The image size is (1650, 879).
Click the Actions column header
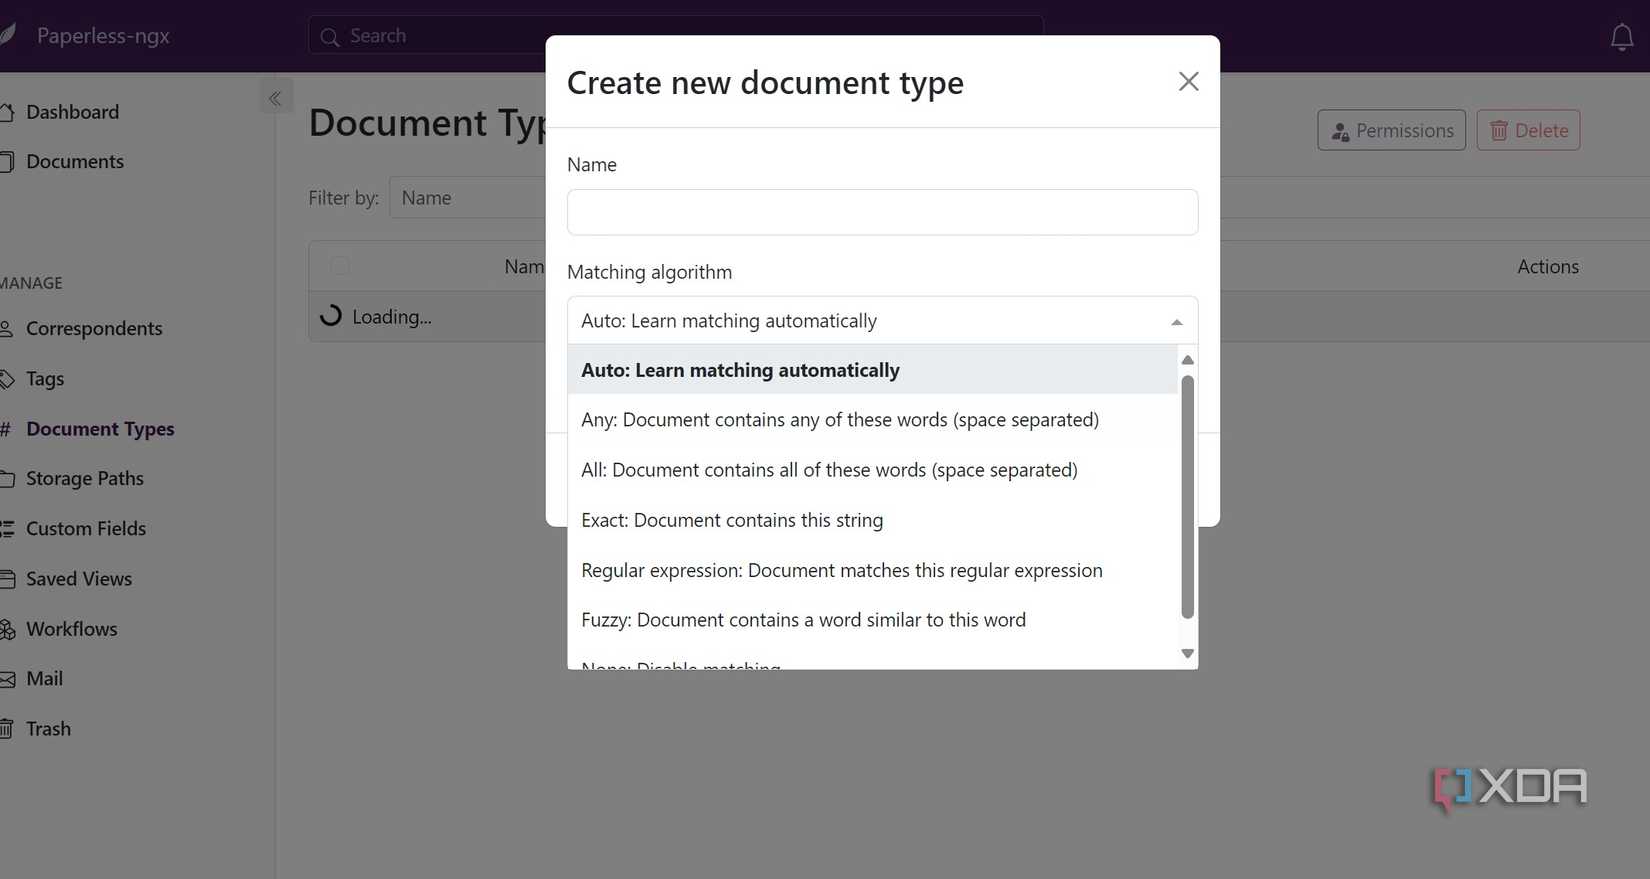(1547, 266)
